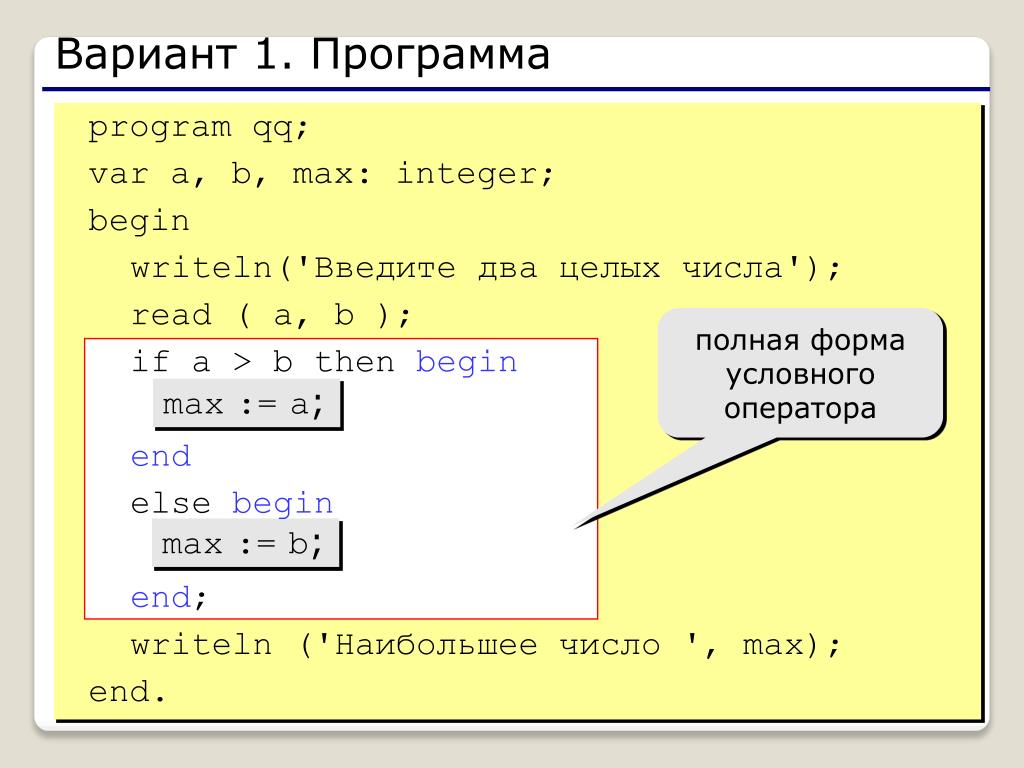This screenshot has height=768, width=1024.
Task: Click the line 'else begin'
Action: [x=232, y=504]
